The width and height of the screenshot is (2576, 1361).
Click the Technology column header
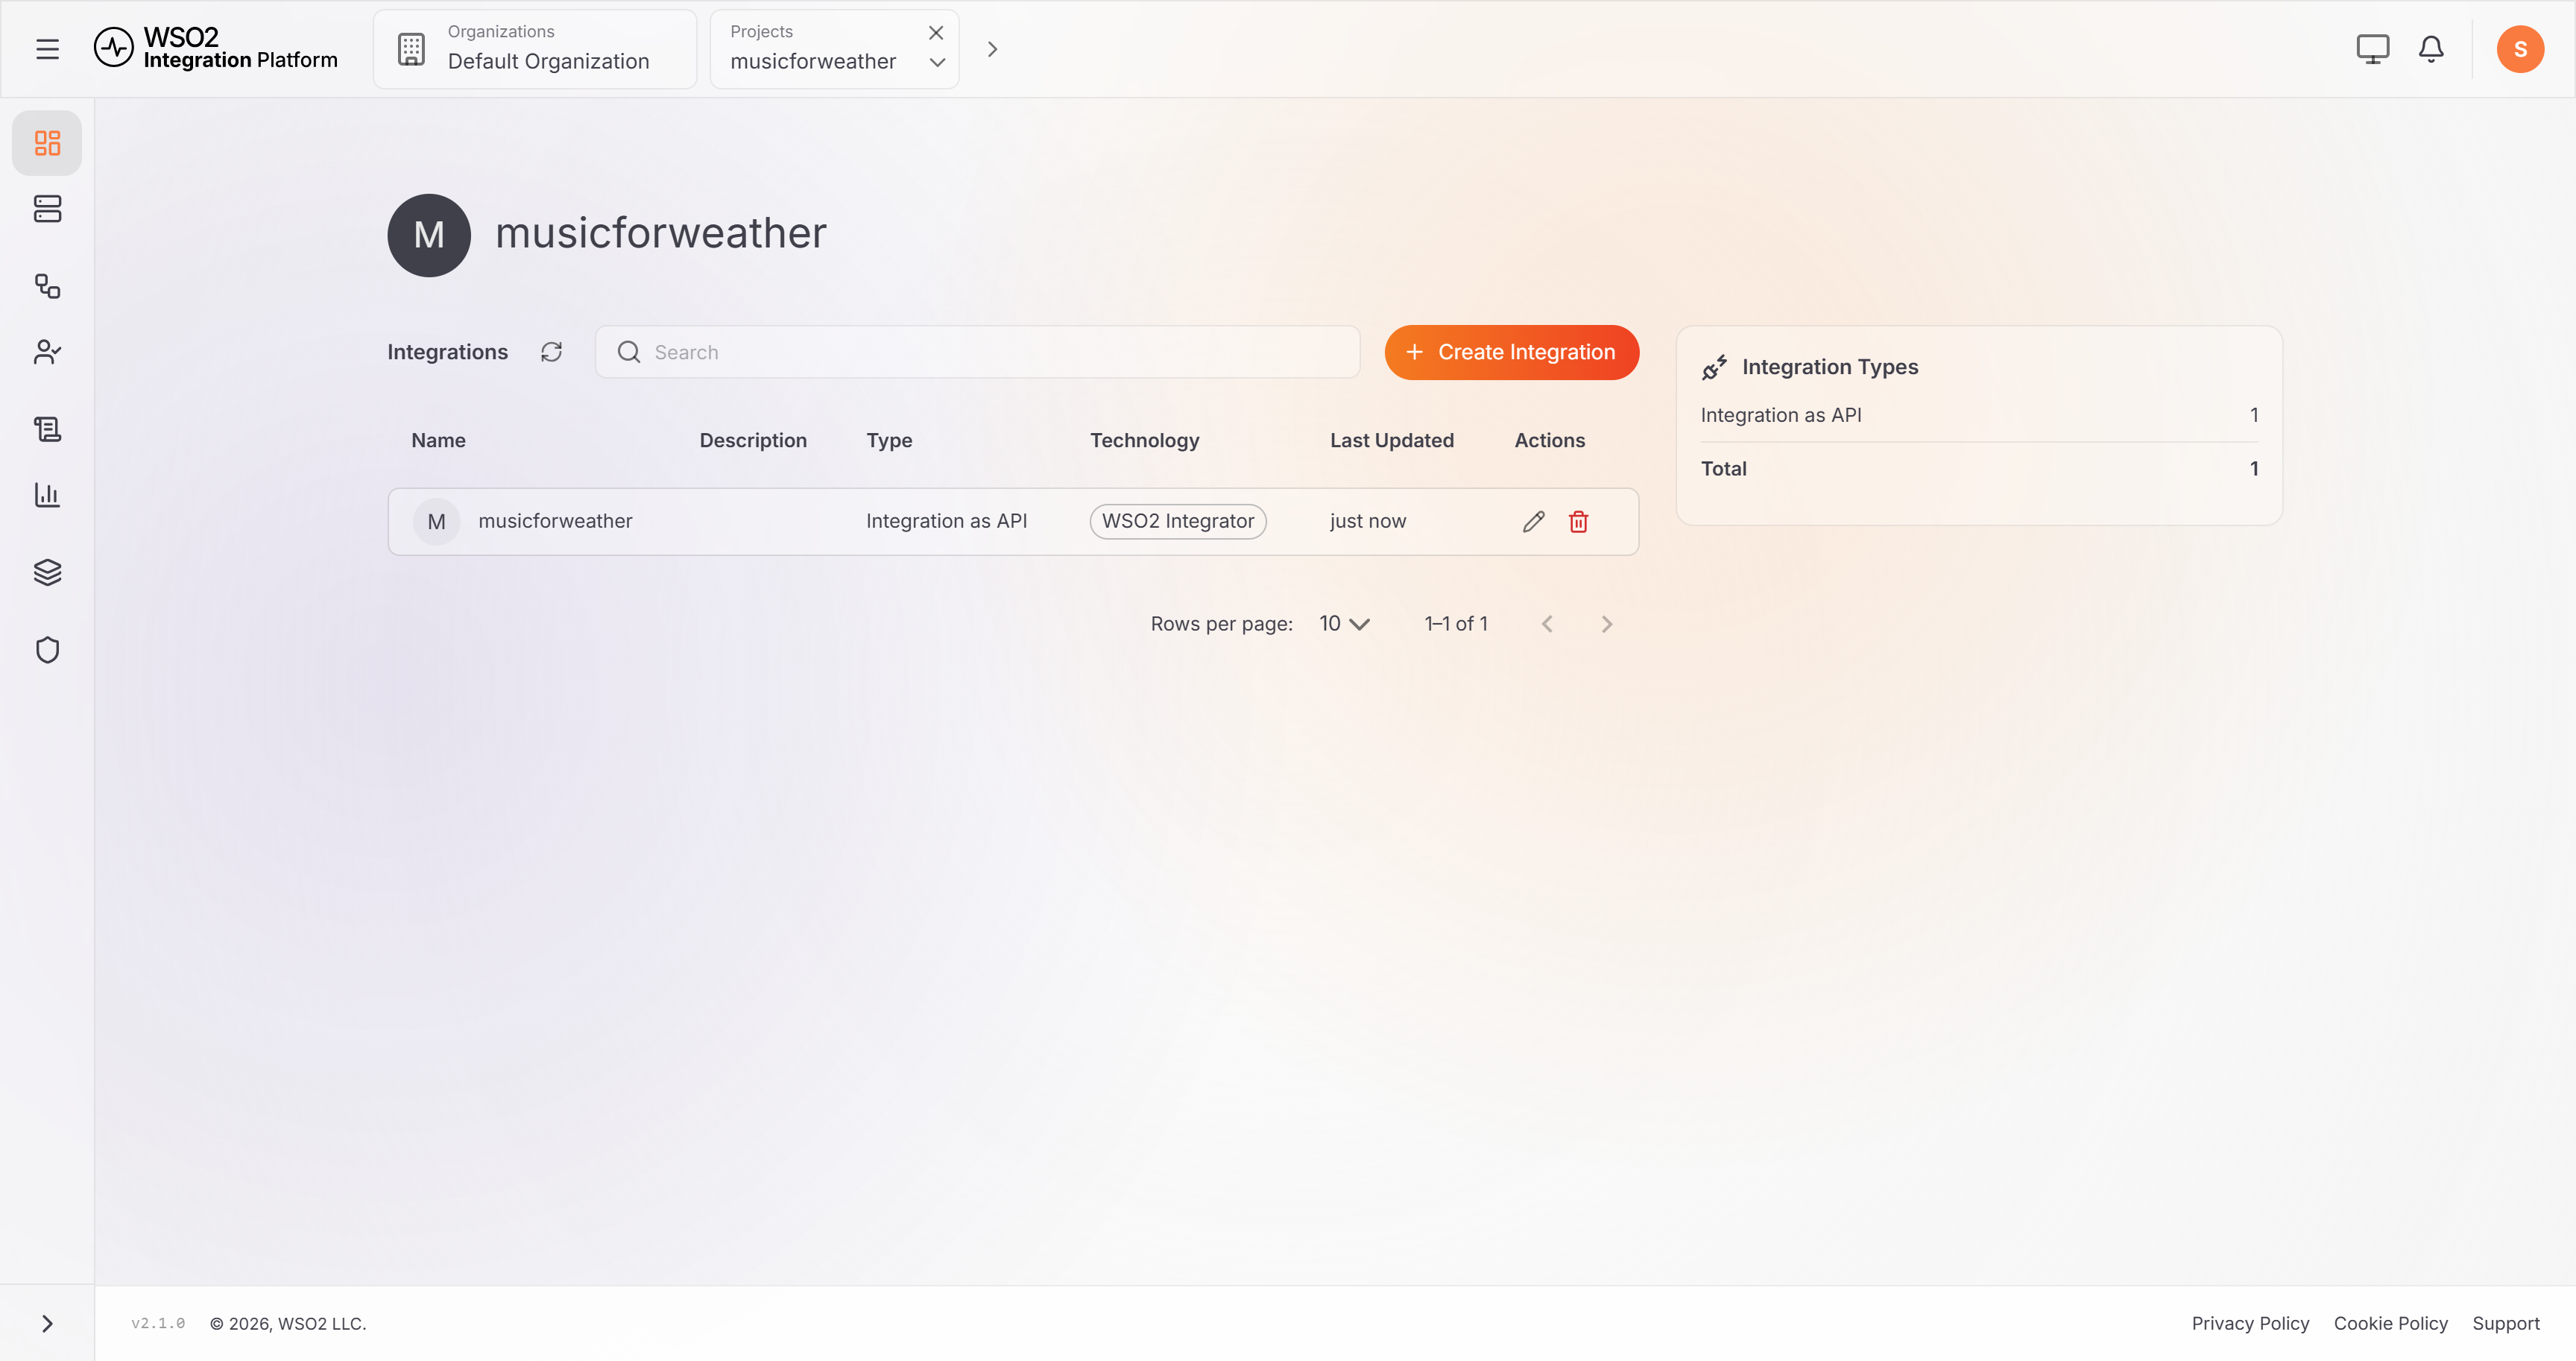click(1144, 440)
